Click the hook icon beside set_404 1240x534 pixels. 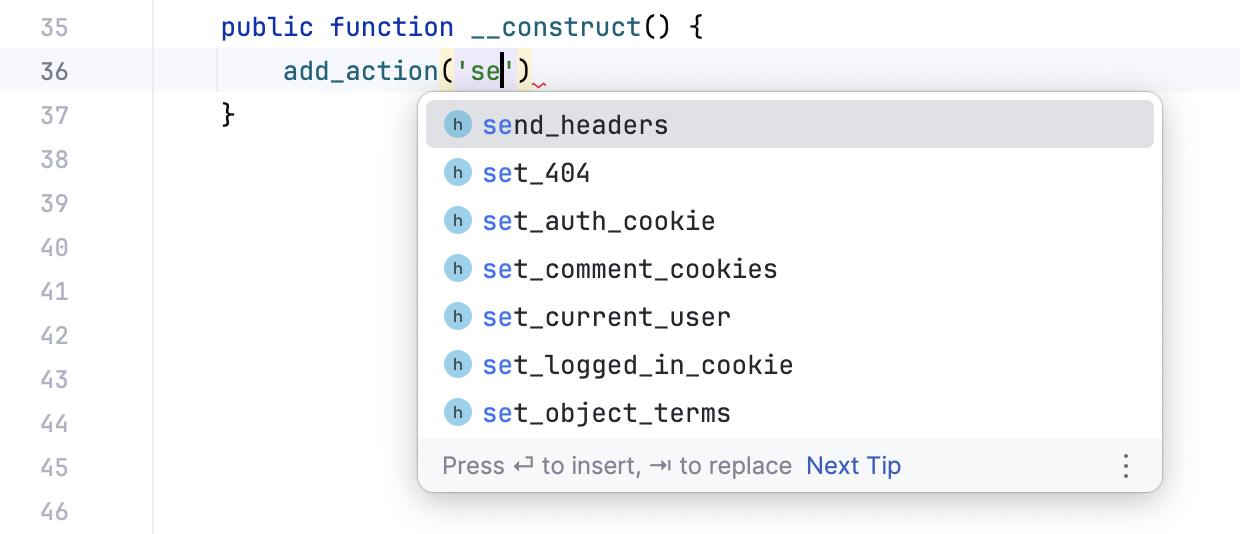(457, 173)
